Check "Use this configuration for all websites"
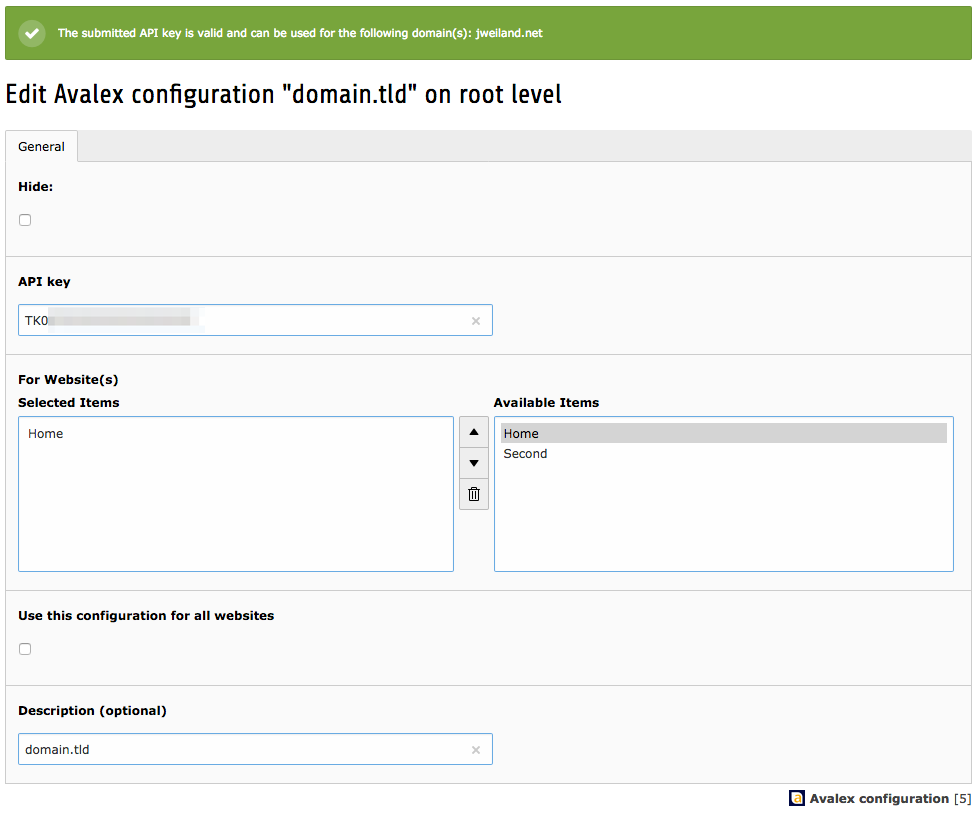 (x=25, y=649)
